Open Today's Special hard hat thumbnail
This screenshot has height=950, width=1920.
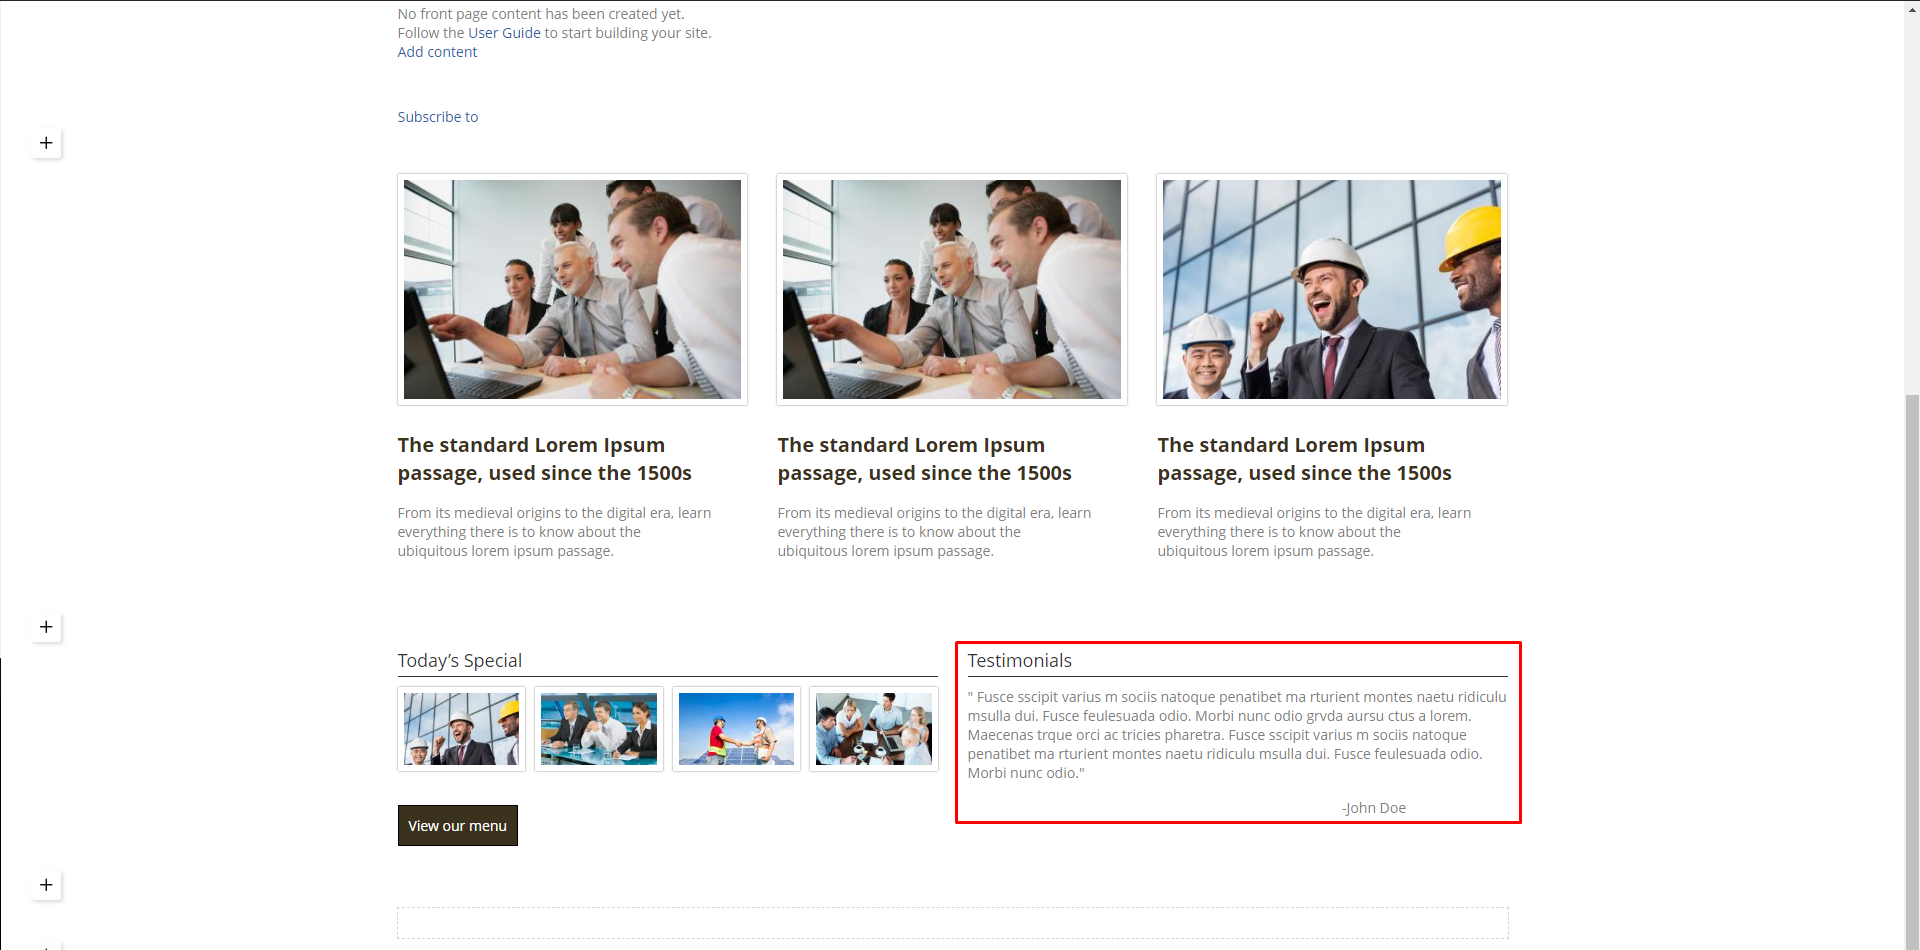461,729
